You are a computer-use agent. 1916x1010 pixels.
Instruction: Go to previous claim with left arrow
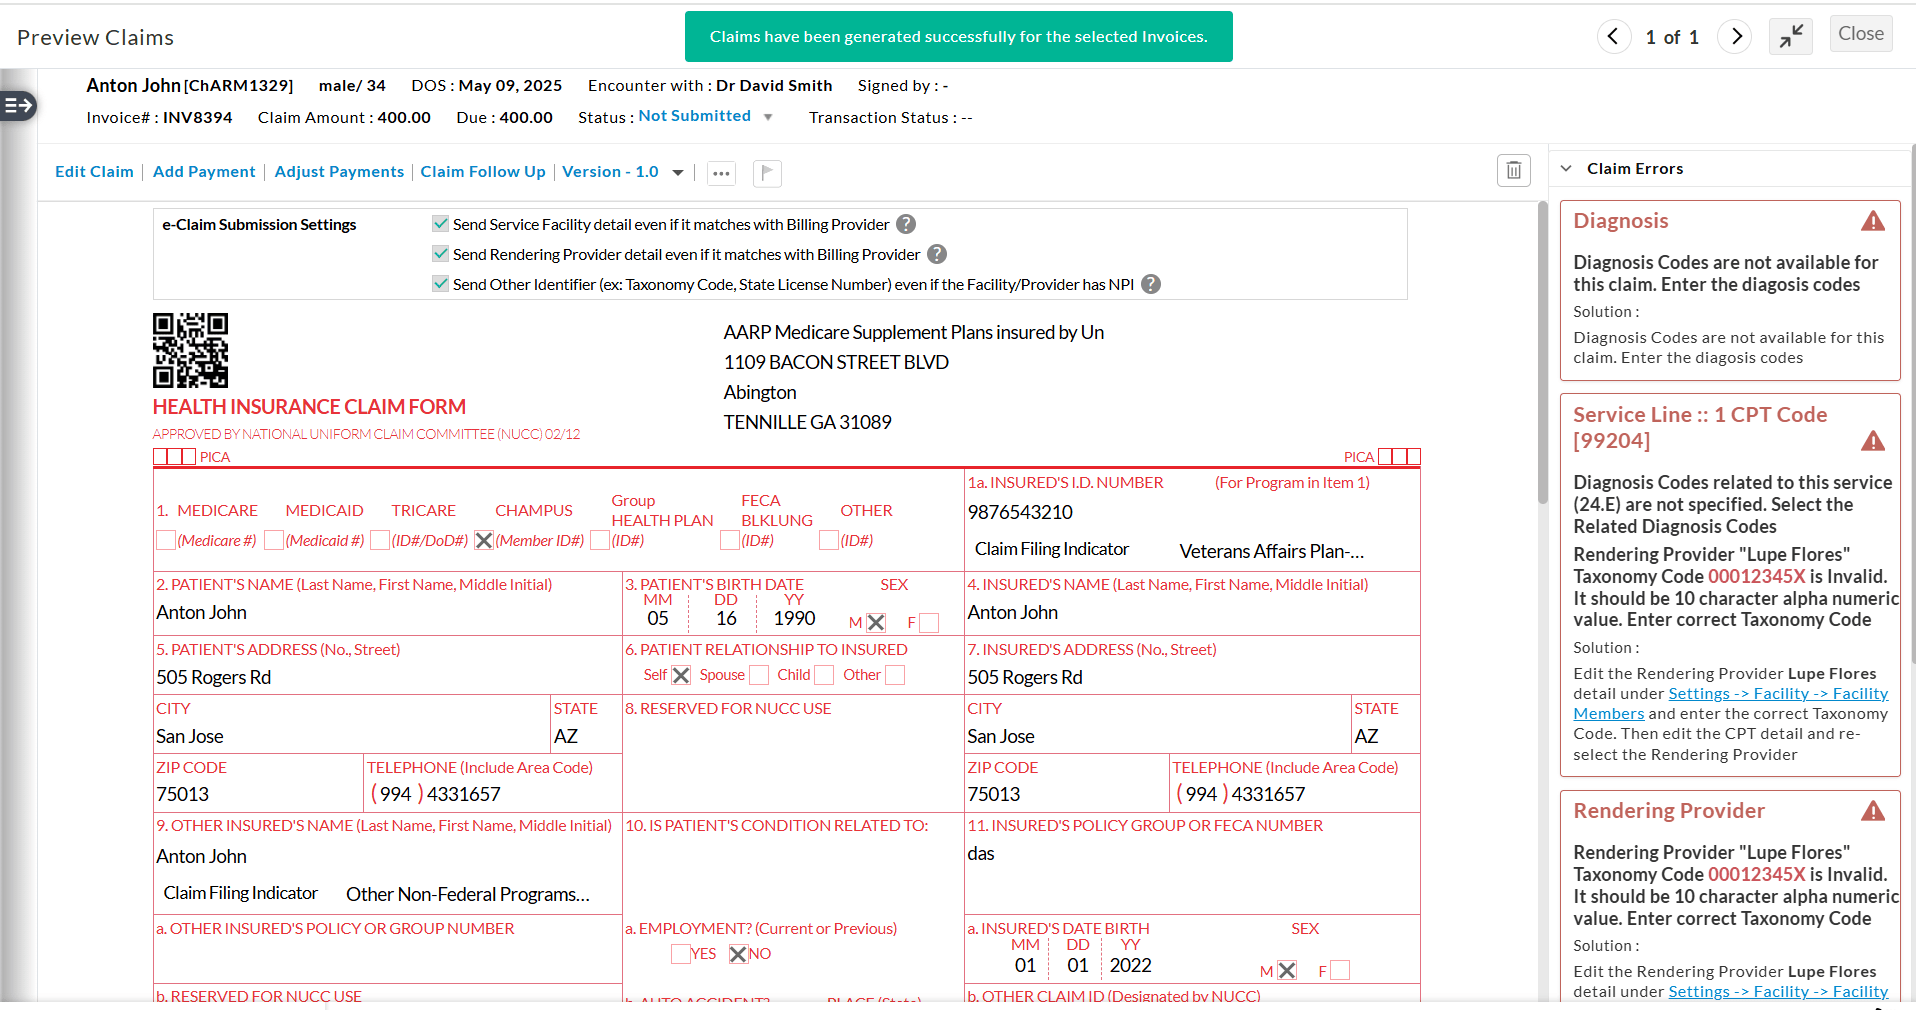click(x=1614, y=36)
